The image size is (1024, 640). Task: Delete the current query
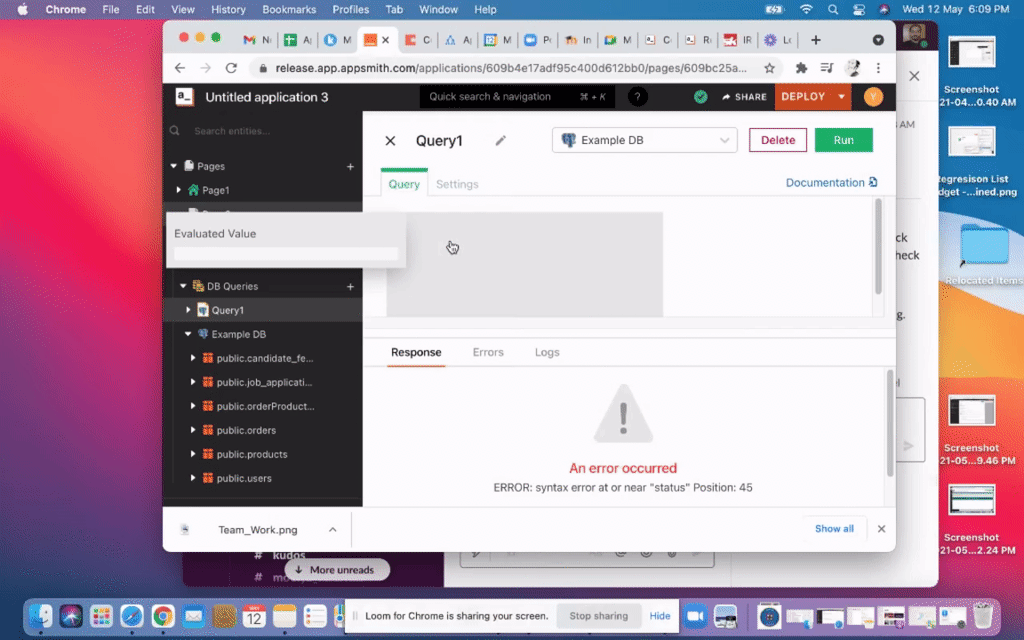pyautogui.click(x=777, y=140)
